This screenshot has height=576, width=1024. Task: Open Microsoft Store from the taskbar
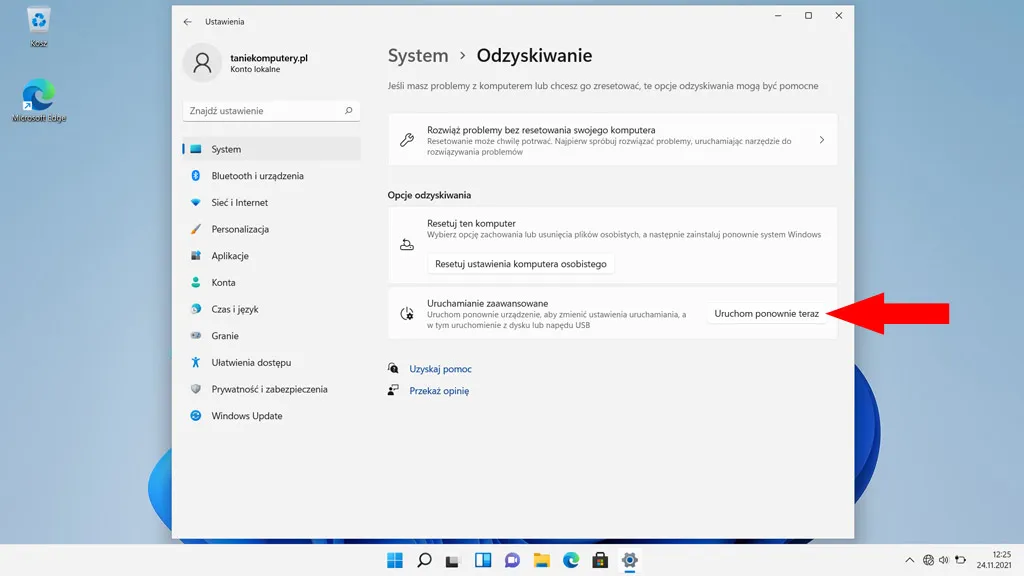(x=600, y=560)
